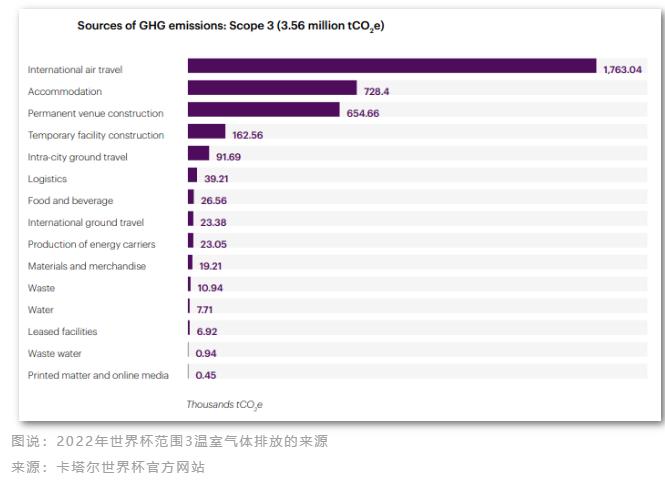Click the Sources of GHG emissions chart title
Viewport: 665px width, 492px height.
coord(230,26)
